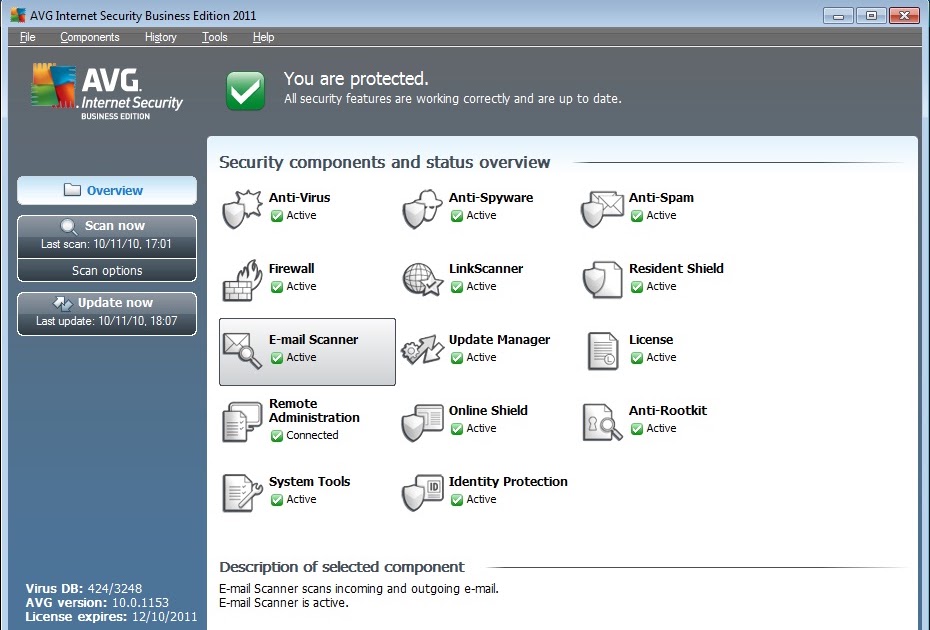
Task: Click the Last scan date text
Action: (106, 244)
